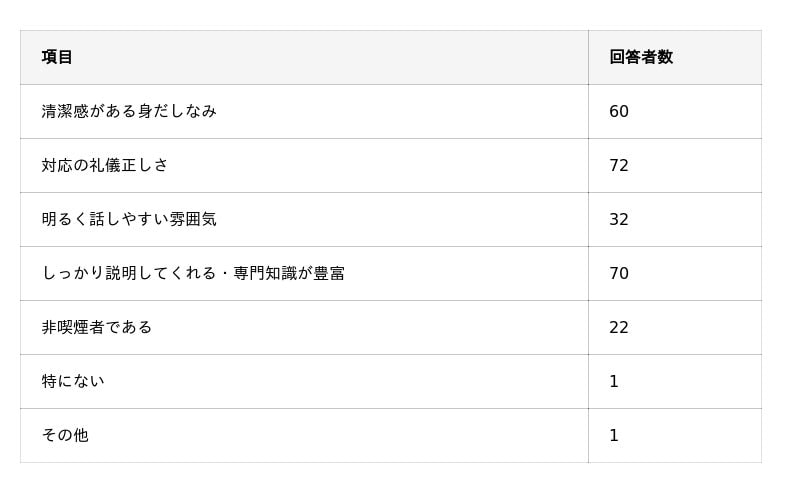This screenshot has height=493, width=800.
Task: Click the value 32 in 回答者数 column
Action: tap(618, 219)
